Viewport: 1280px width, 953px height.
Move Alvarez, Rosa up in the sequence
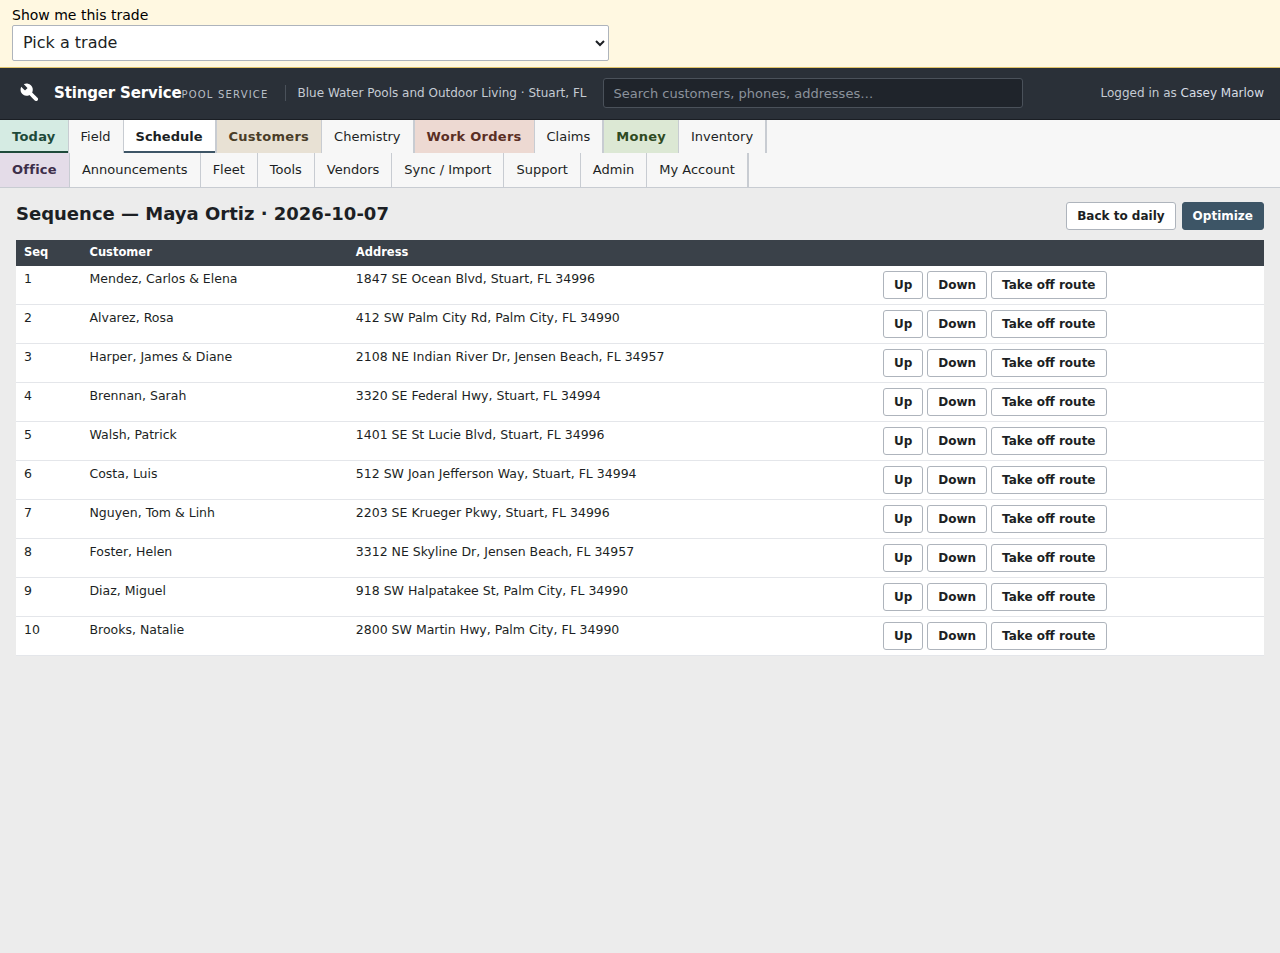point(903,324)
